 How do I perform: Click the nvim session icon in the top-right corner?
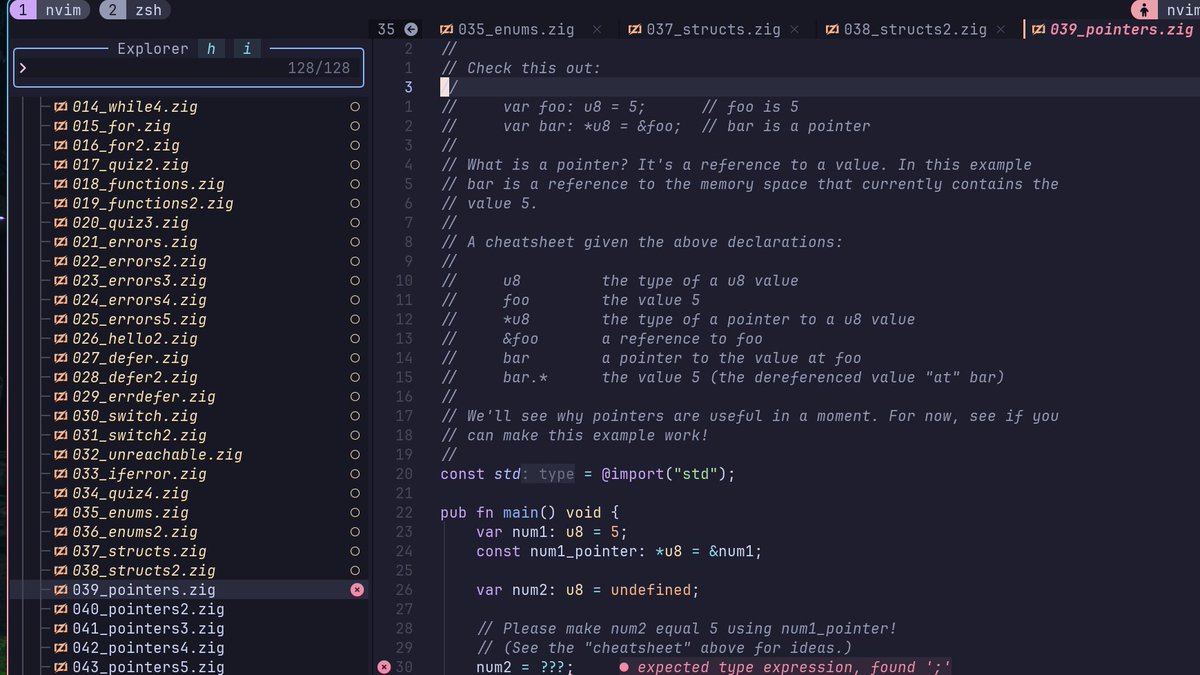point(1146,9)
